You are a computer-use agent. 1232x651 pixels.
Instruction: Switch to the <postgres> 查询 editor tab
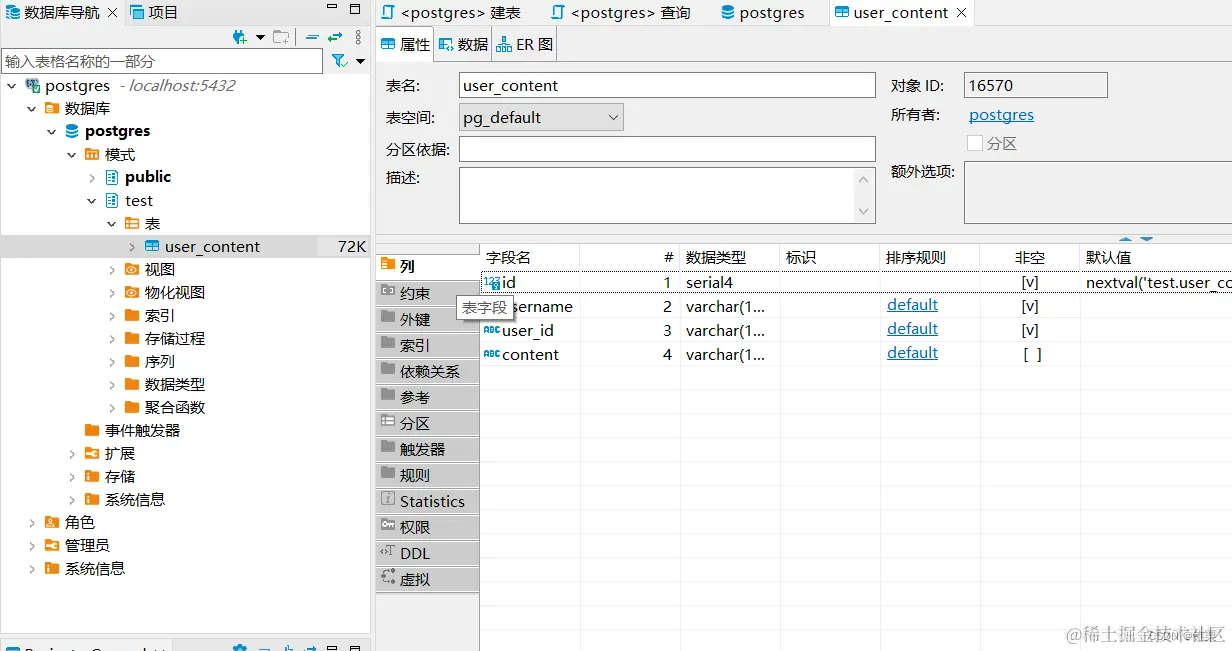coord(621,12)
